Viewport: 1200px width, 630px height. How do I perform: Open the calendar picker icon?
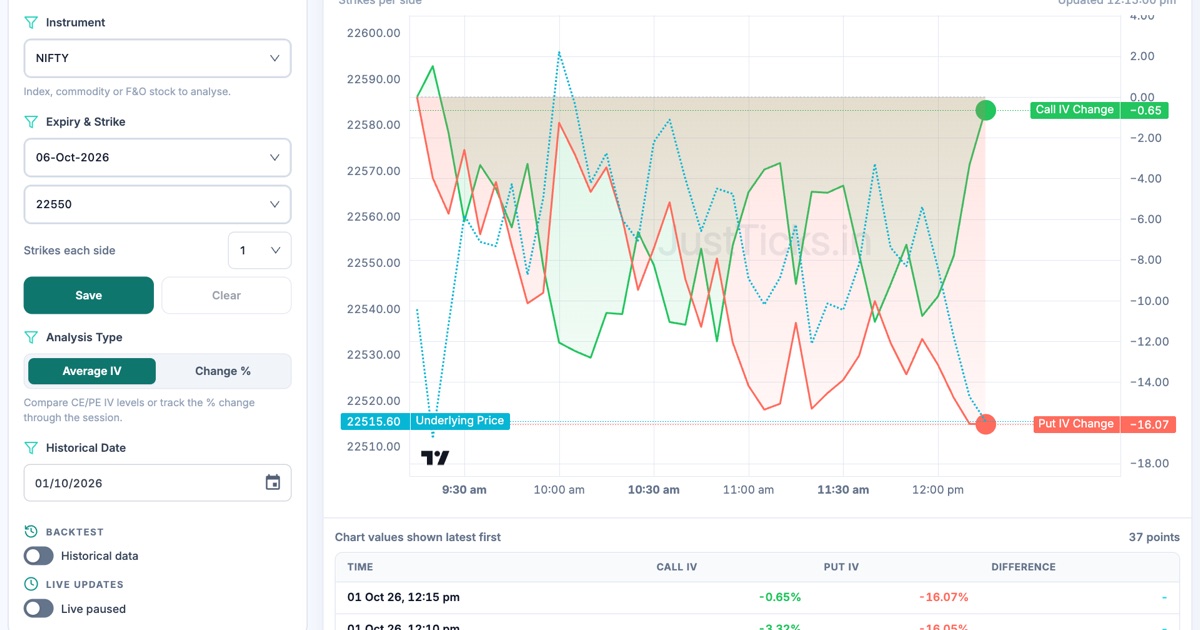click(x=273, y=482)
